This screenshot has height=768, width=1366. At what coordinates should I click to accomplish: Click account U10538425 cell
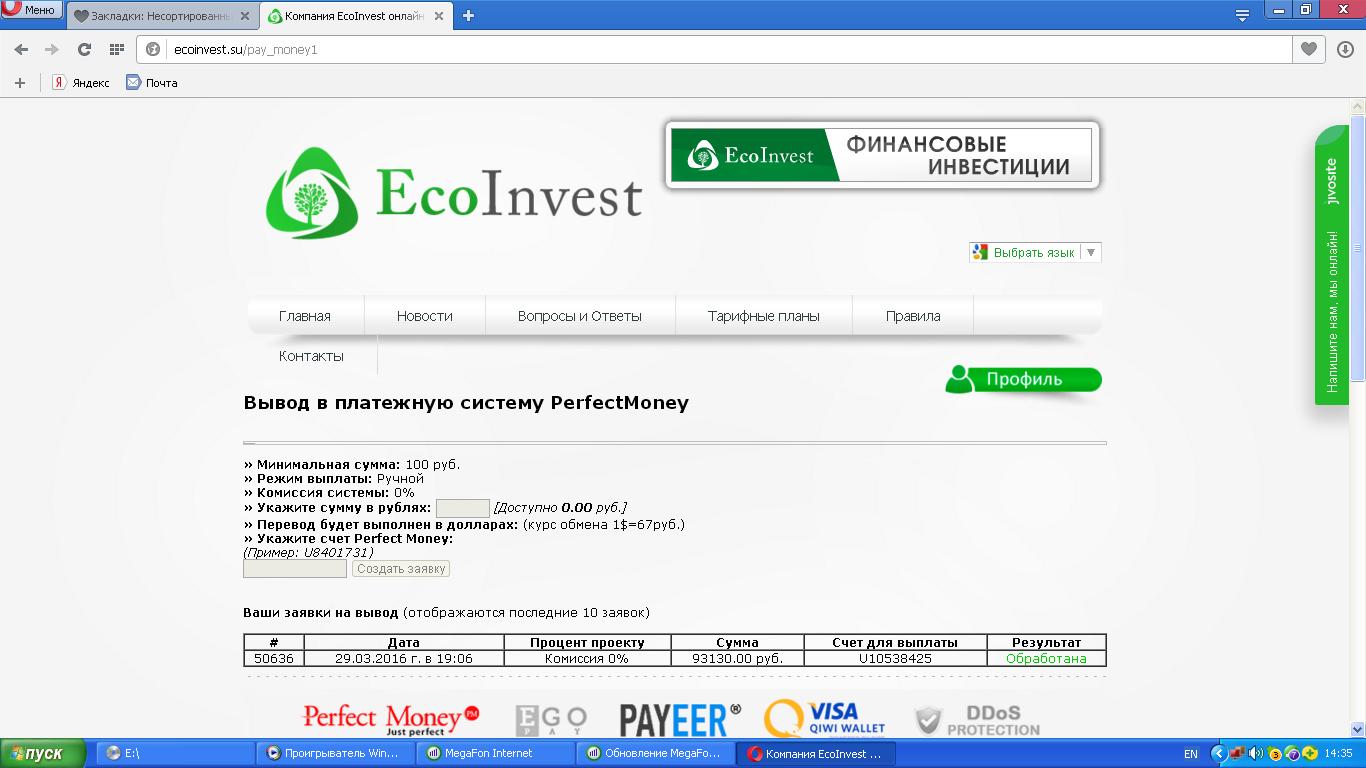[895, 659]
